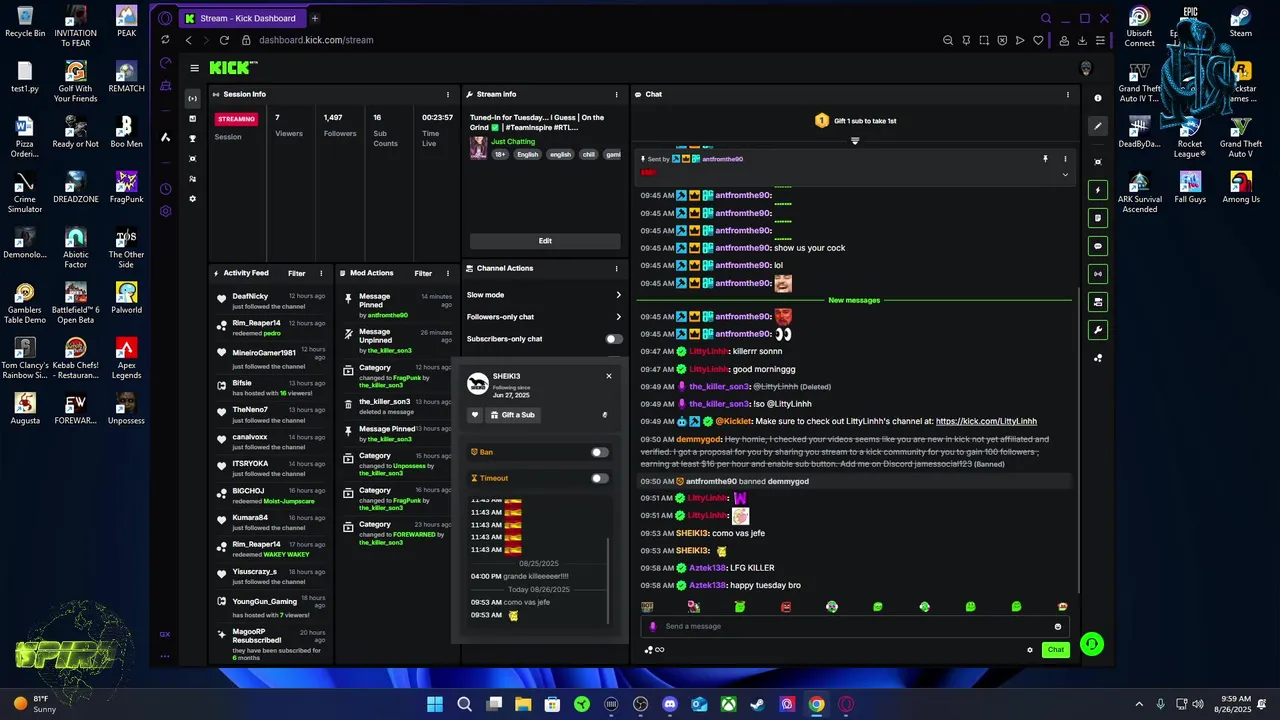Image resolution: width=1280 pixels, height=720 pixels.
Task: Click the info icon in right widget bar
Action: pos(1098,98)
